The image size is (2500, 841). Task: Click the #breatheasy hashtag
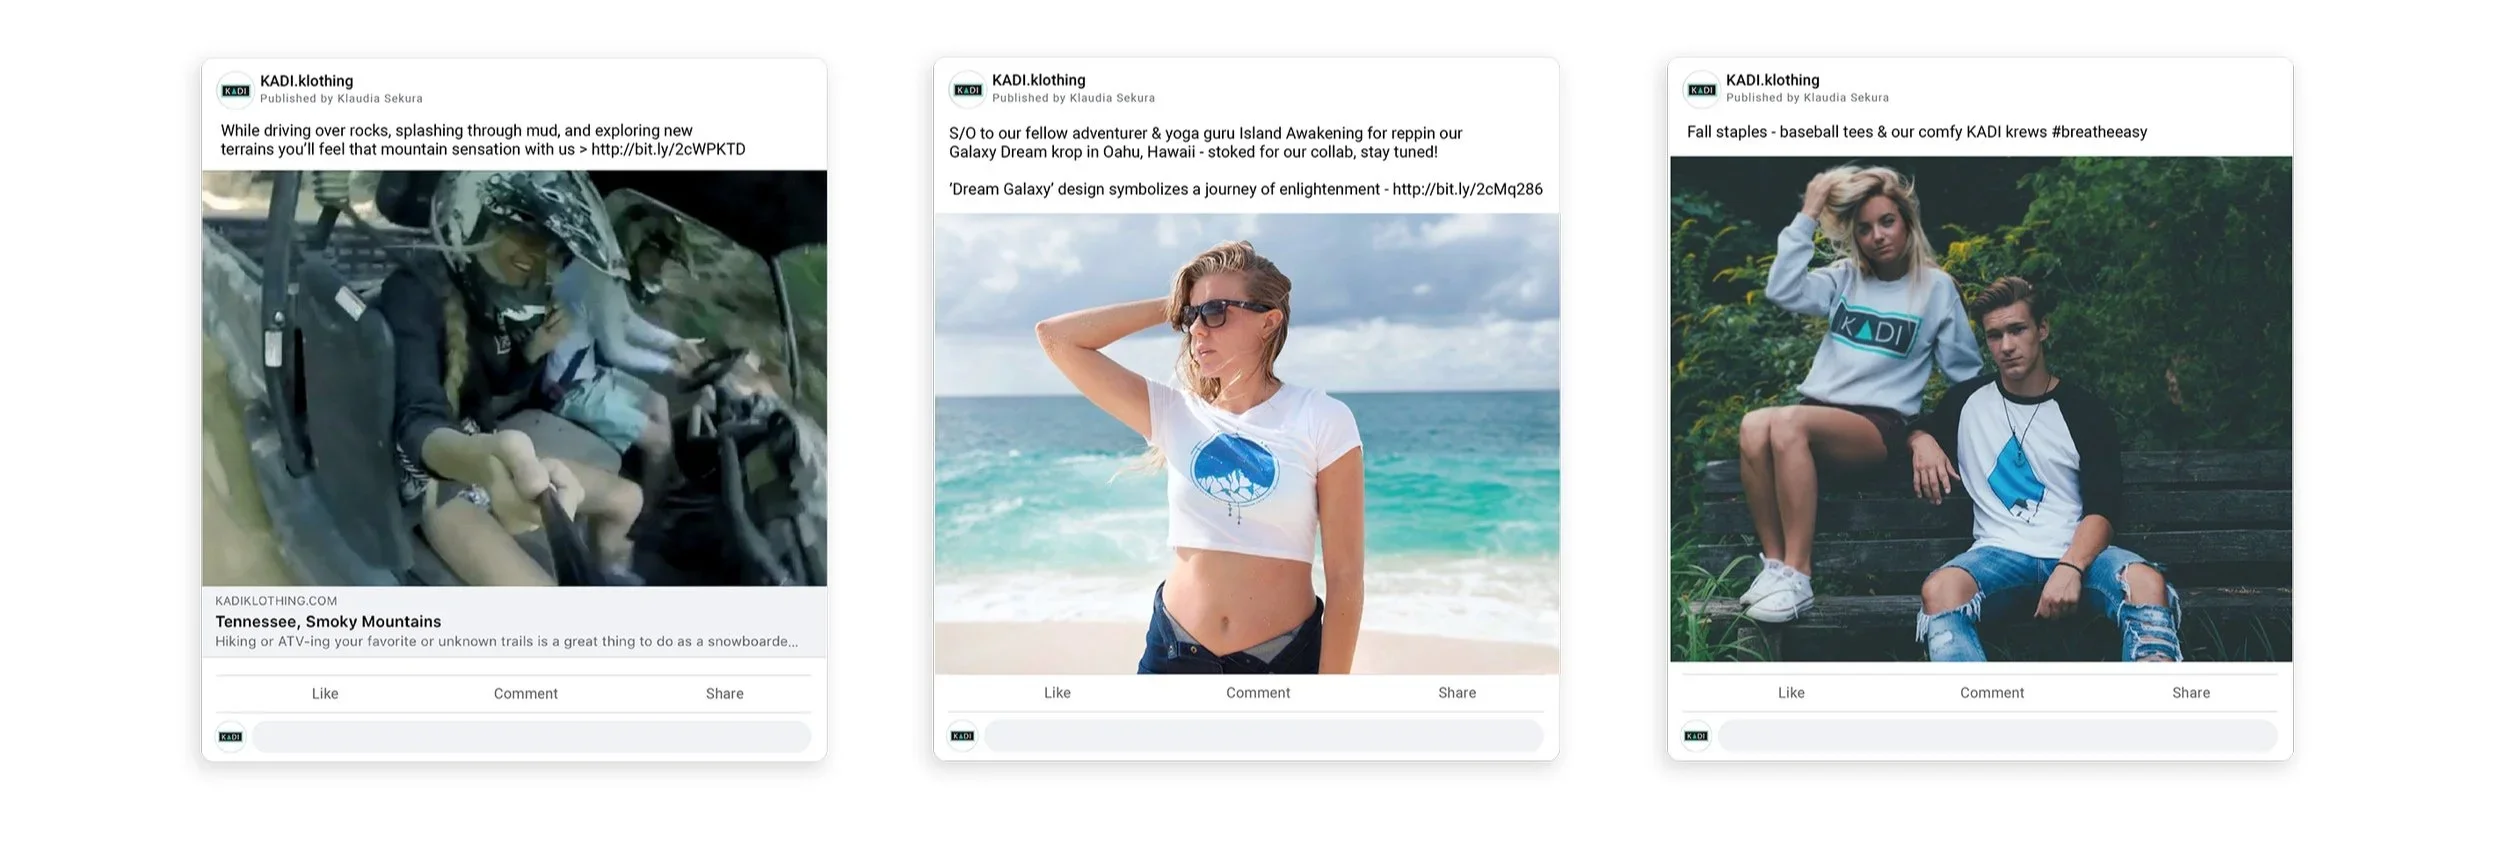(x=2099, y=132)
